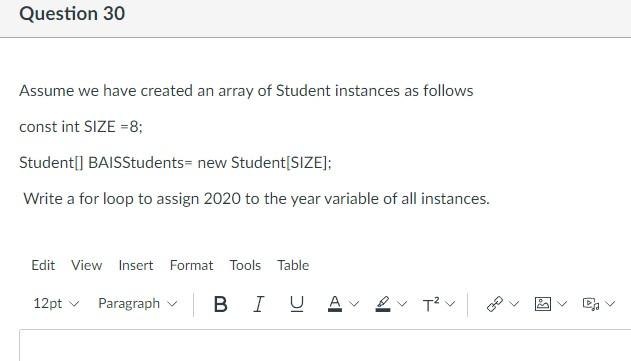631x361 pixels.
Task: Open the Paragraph block format dropdown
Action: (x=138, y=303)
